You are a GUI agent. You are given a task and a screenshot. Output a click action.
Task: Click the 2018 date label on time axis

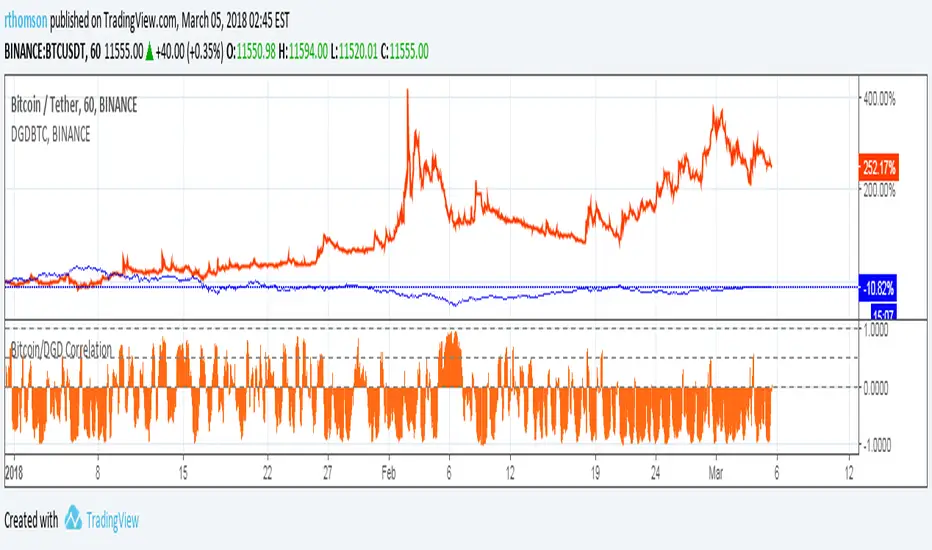[x=14, y=473]
